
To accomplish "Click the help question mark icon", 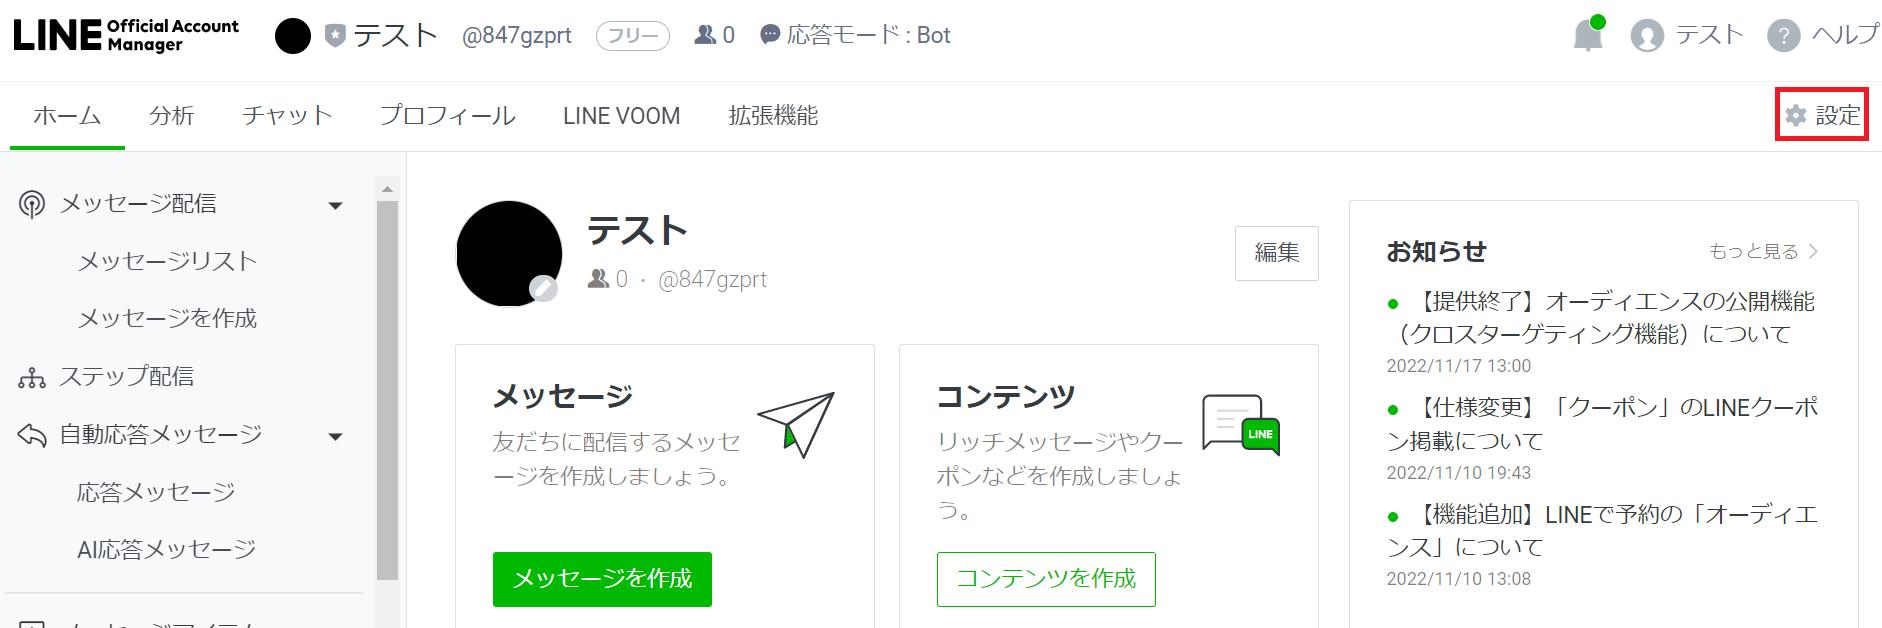I will (x=1783, y=36).
